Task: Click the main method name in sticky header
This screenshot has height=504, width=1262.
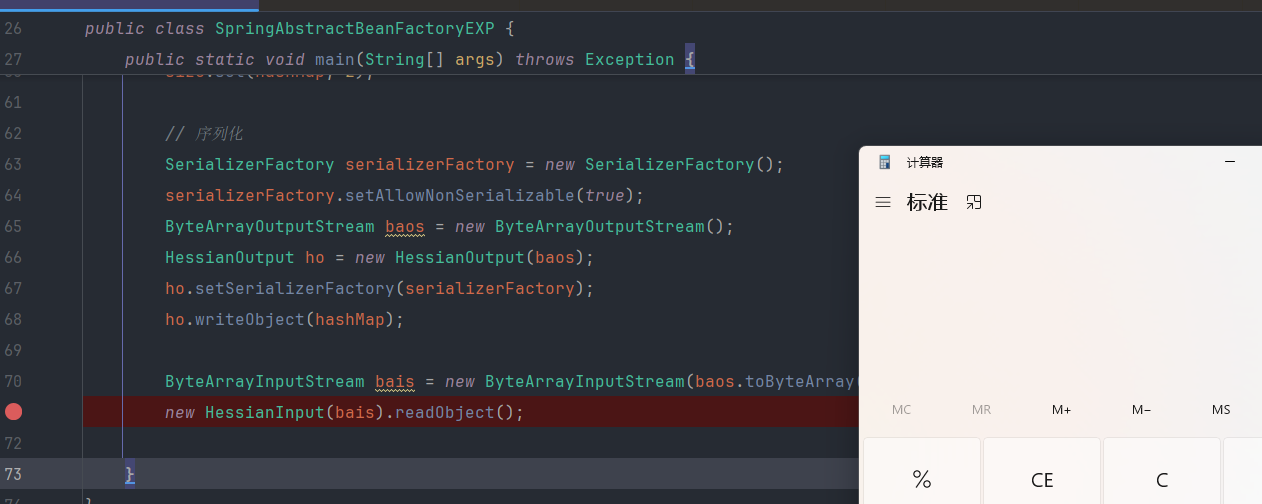Action: 335,59
